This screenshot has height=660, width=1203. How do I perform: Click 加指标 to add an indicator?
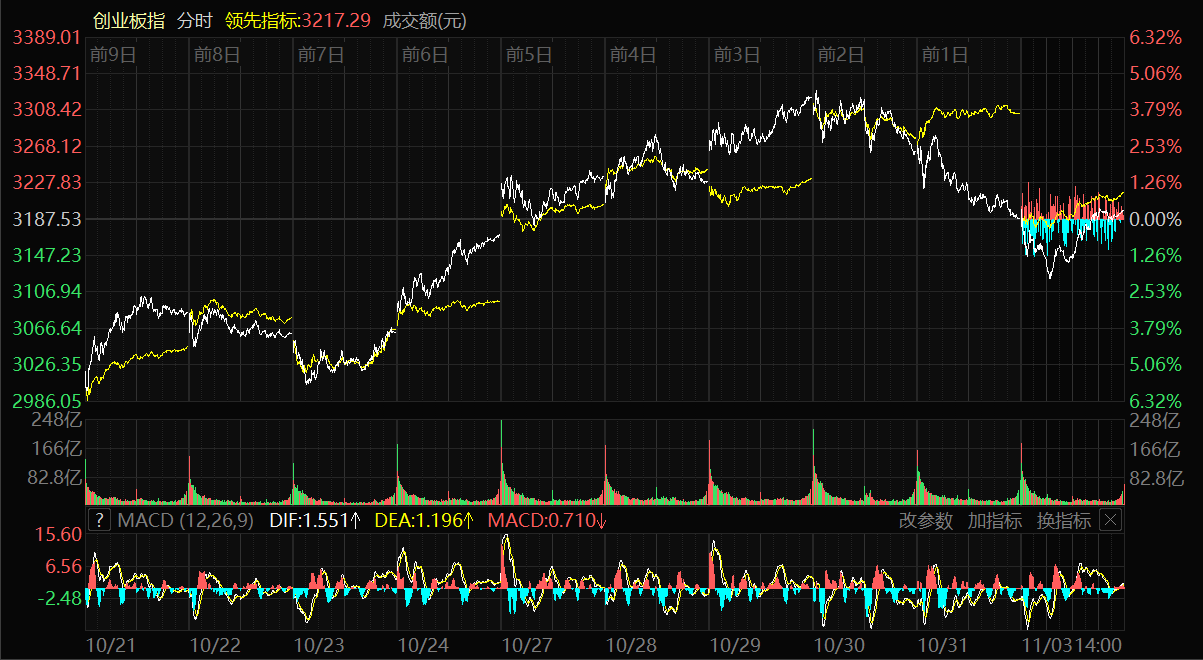(x=994, y=520)
